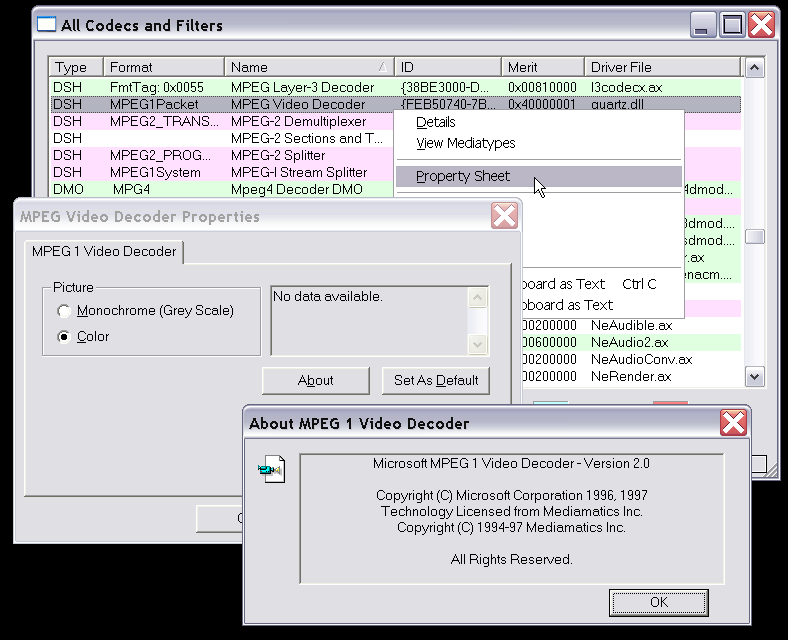Click down arrow in No data available box
The image size is (788, 640).
(x=477, y=345)
